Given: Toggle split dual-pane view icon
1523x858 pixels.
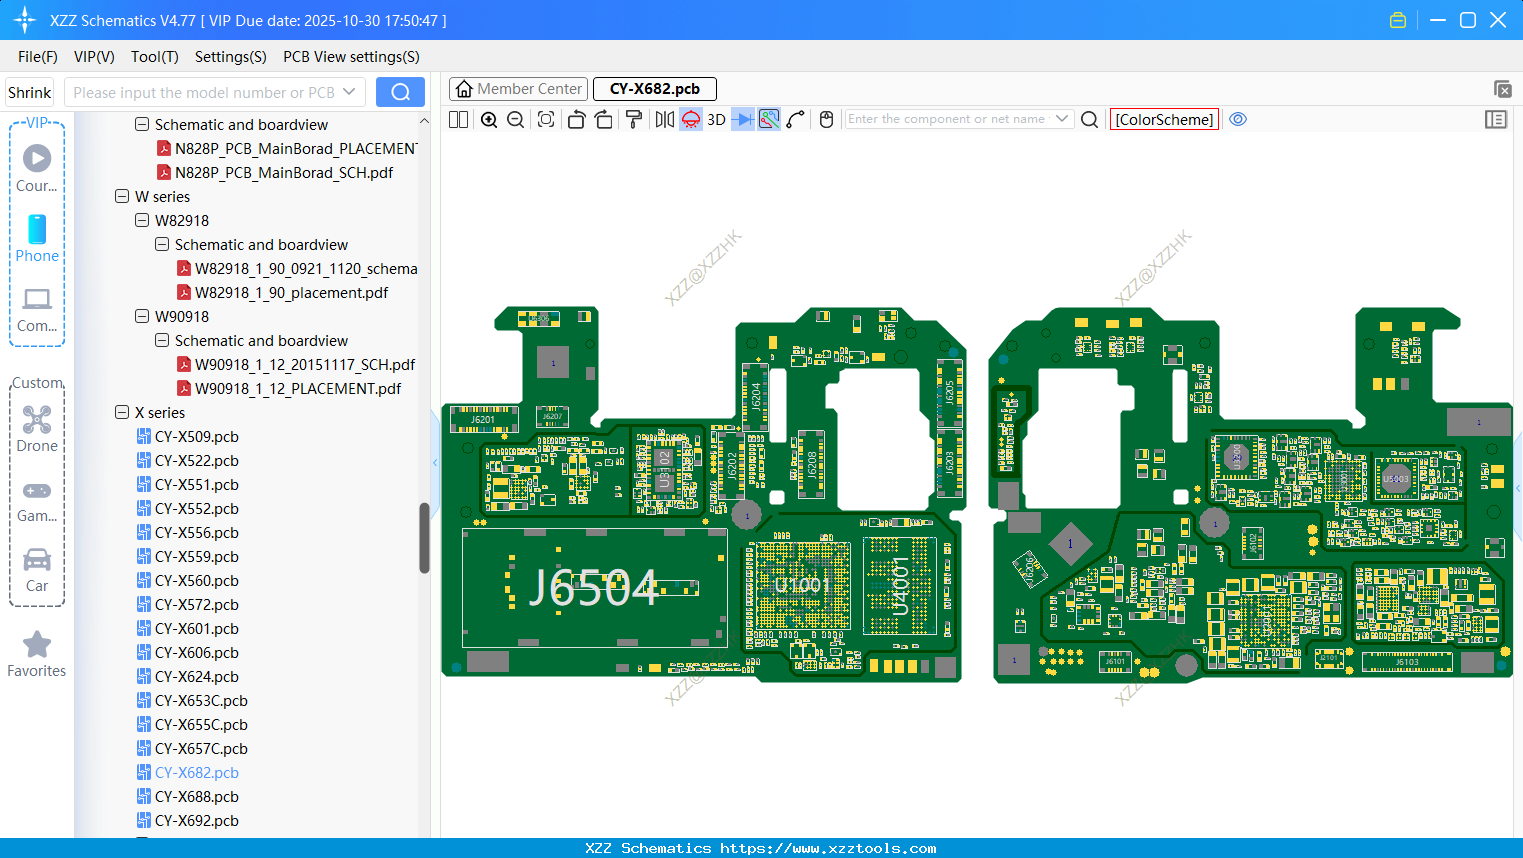Looking at the screenshot, I should (459, 120).
